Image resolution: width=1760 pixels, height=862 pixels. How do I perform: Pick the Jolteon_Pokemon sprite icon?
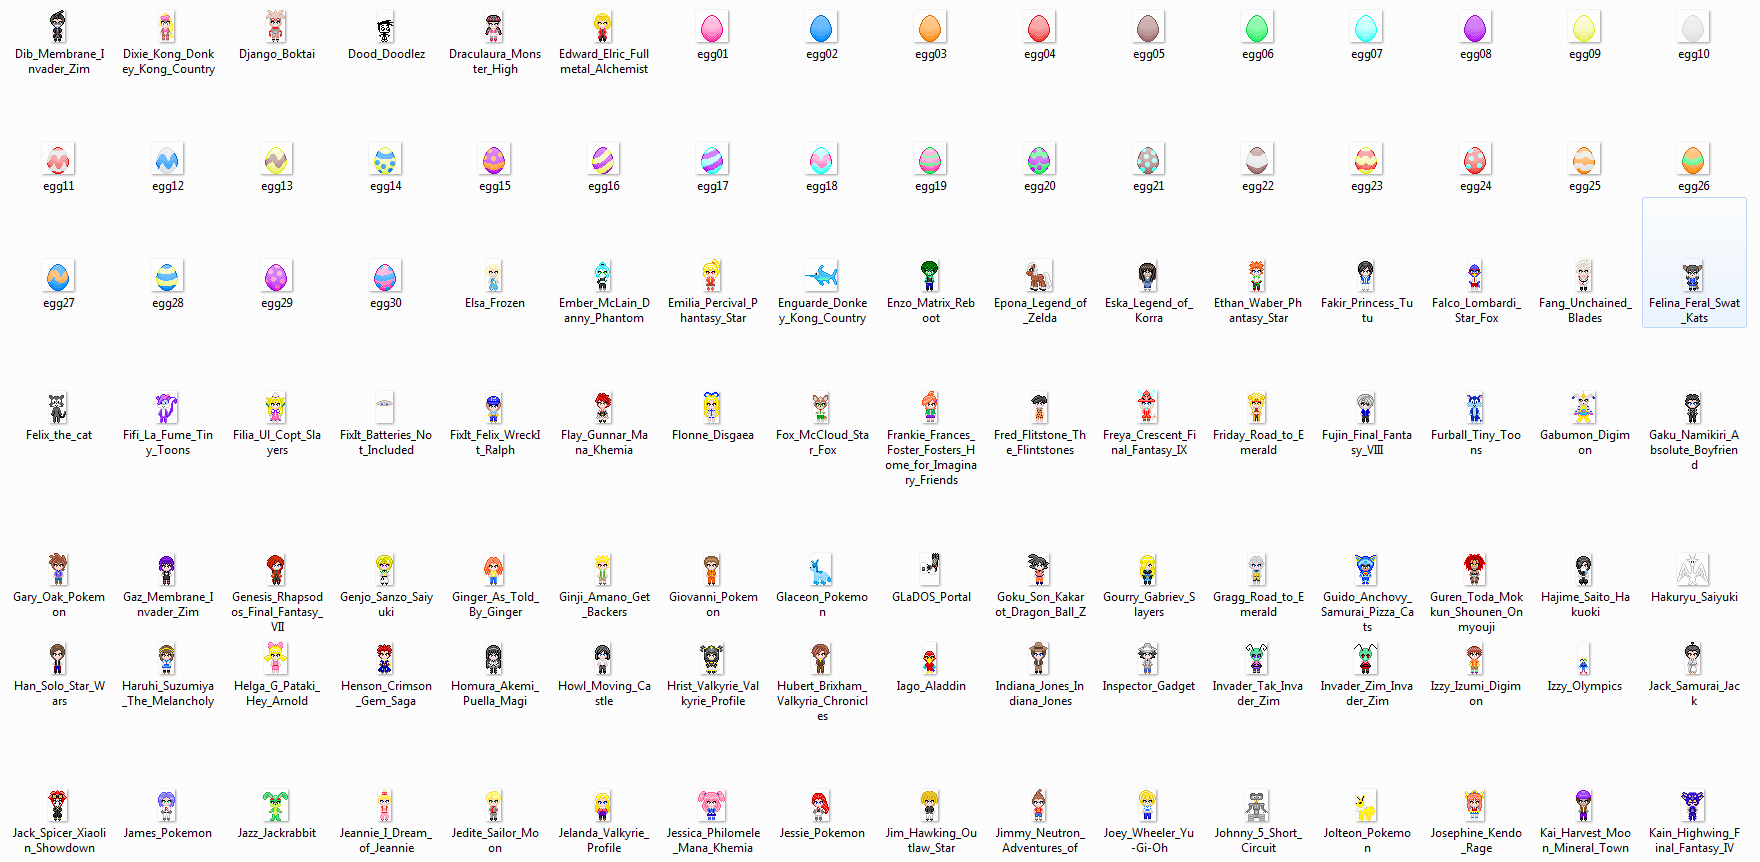tap(1366, 806)
